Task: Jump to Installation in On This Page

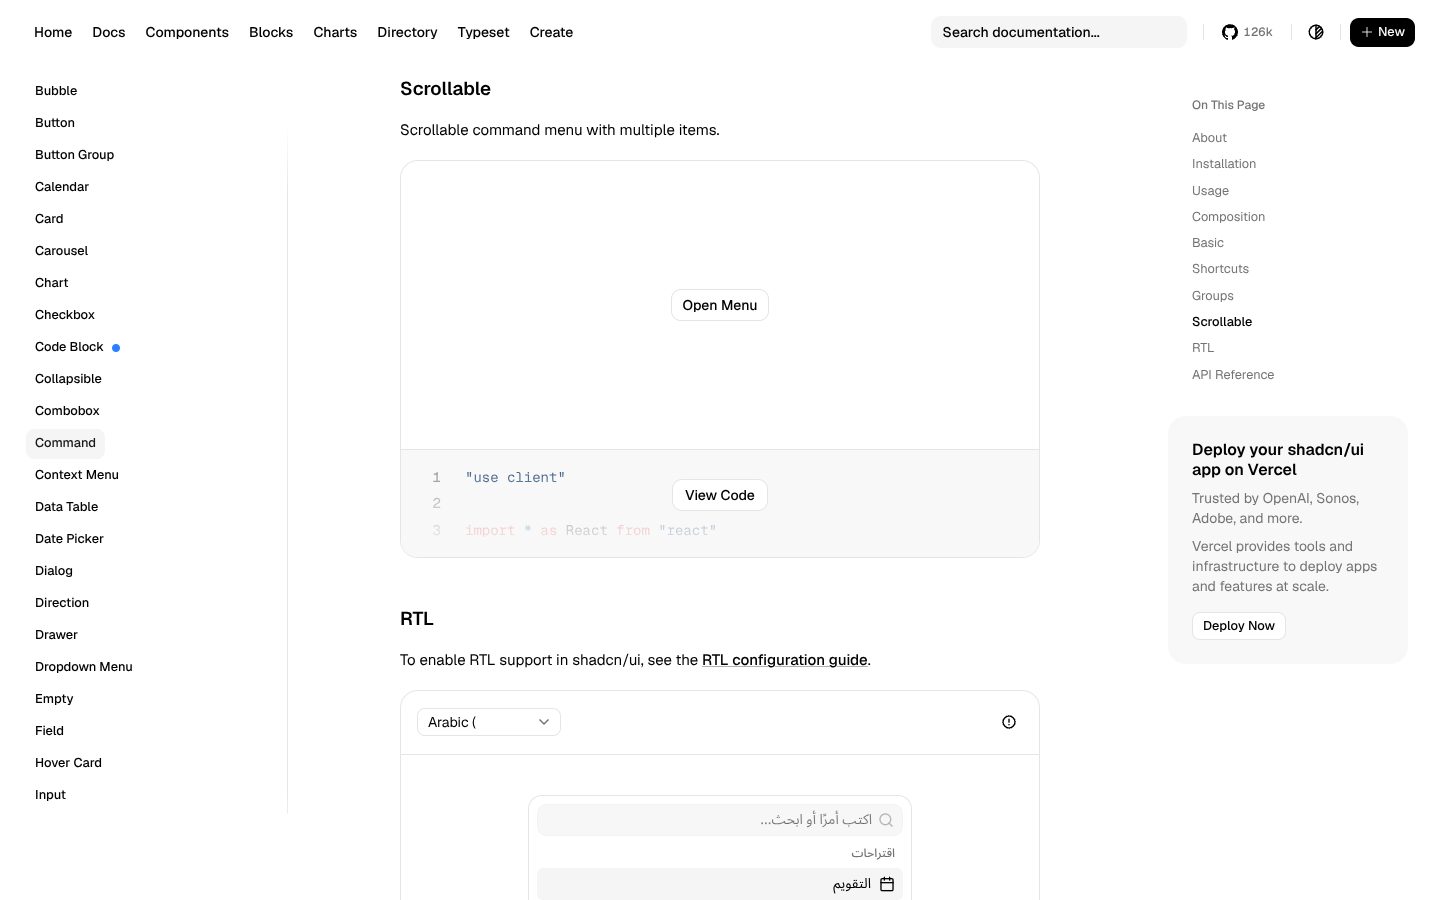Action: tap(1224, 164)
